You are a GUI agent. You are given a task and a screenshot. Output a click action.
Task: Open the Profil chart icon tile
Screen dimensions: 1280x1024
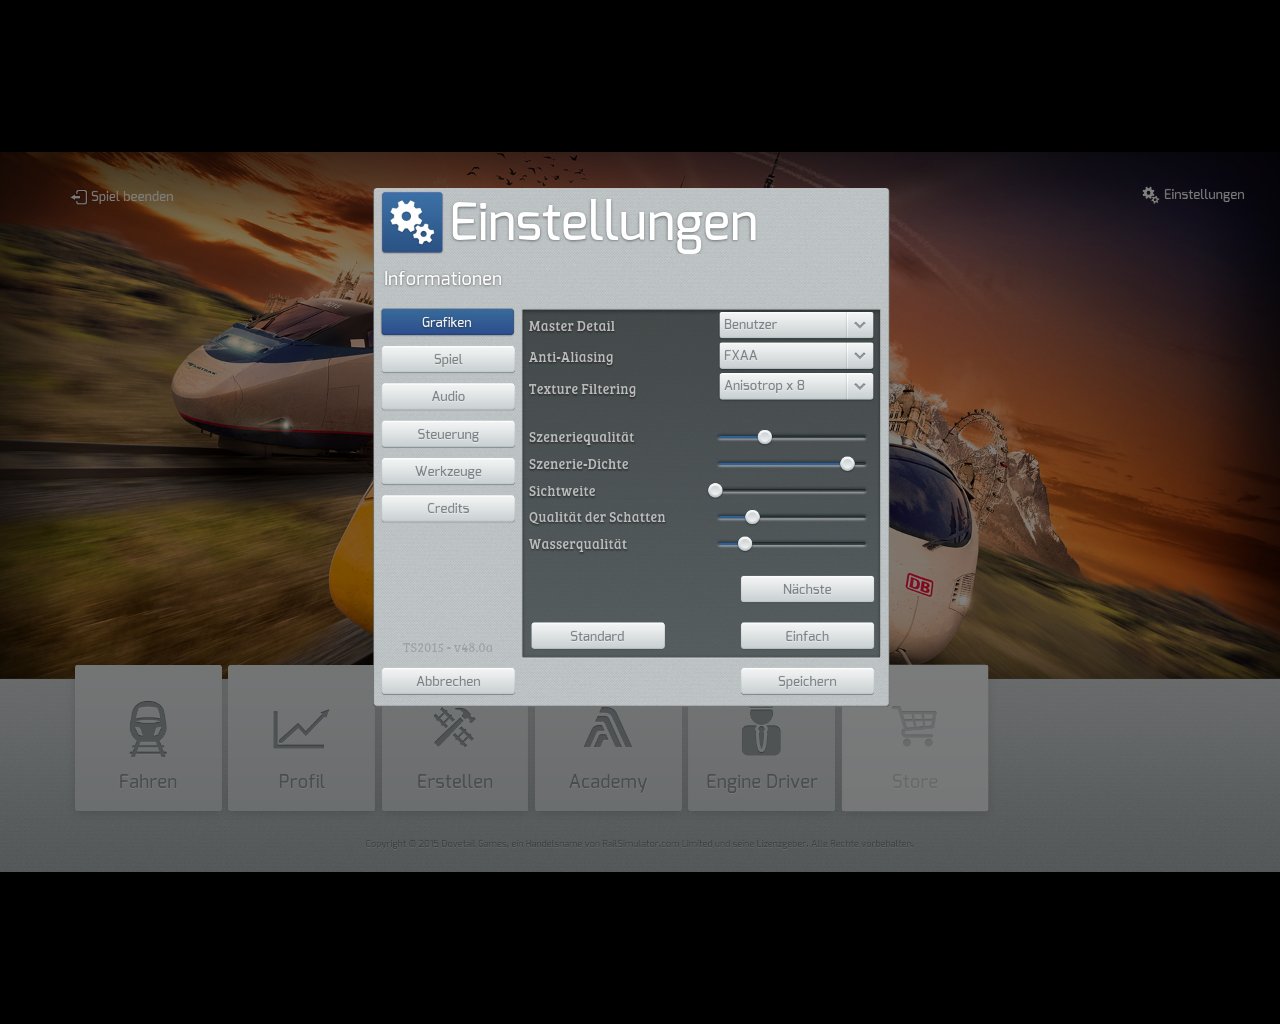[x=301, y=738]
